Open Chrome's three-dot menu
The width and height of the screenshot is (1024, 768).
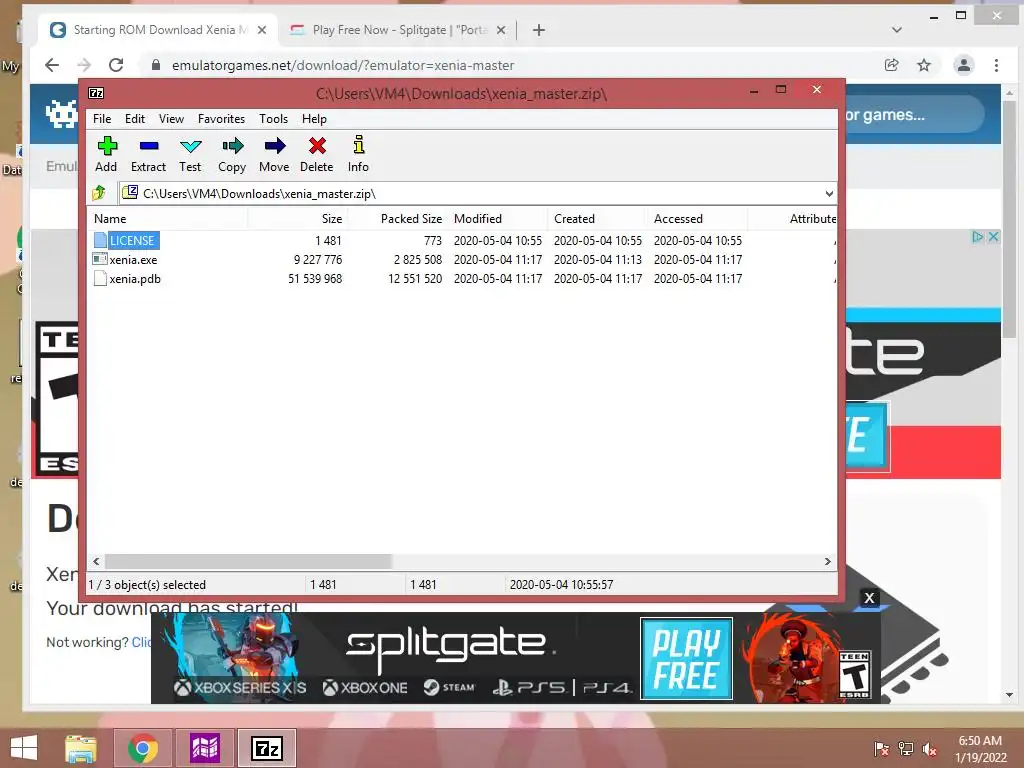click(997, 65)
